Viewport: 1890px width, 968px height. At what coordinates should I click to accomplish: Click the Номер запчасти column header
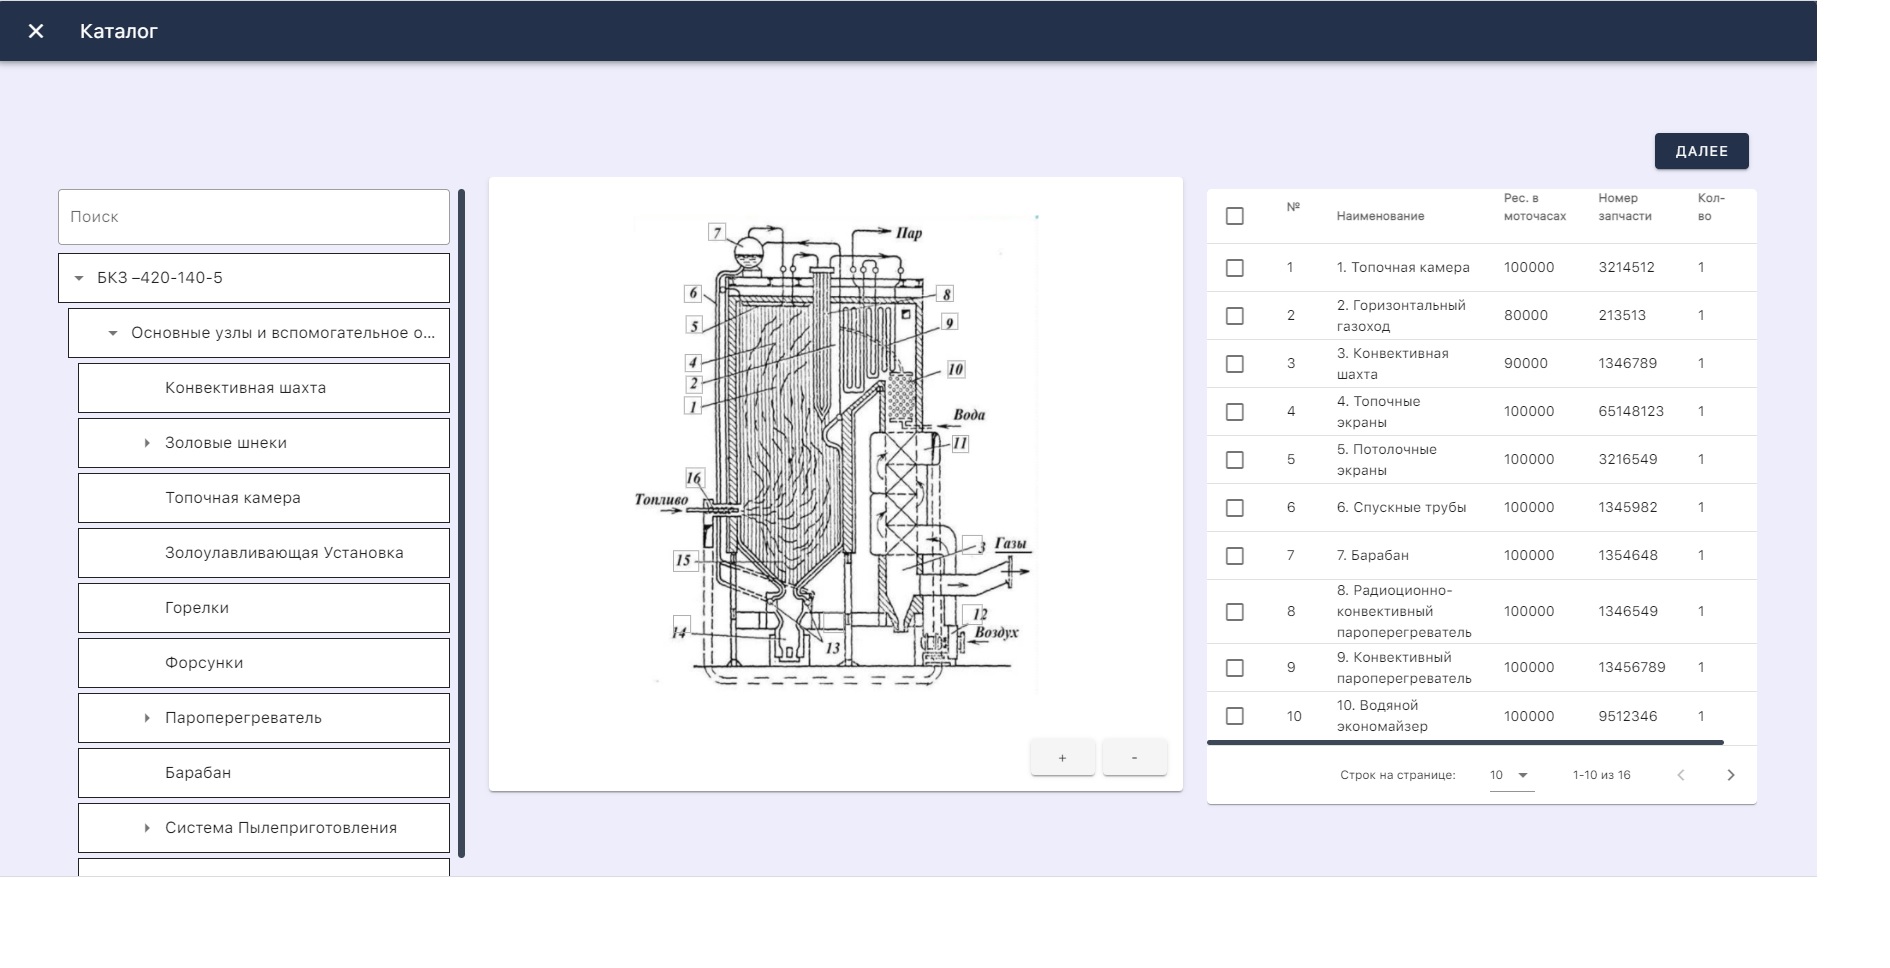tap(1625, 207)
